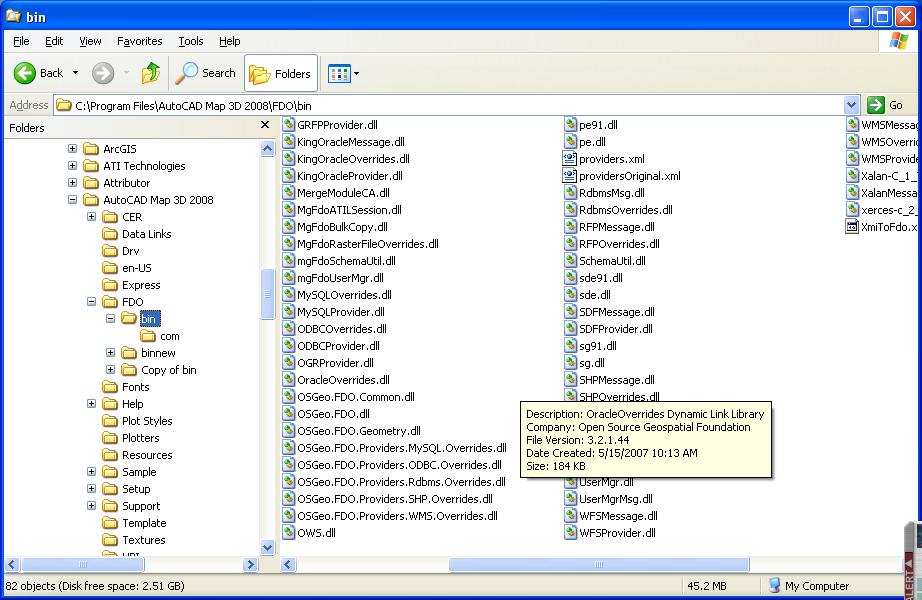922x600 pixels.
Task: Collapse the FDO folder node
Action: click(x=91, y=302)
